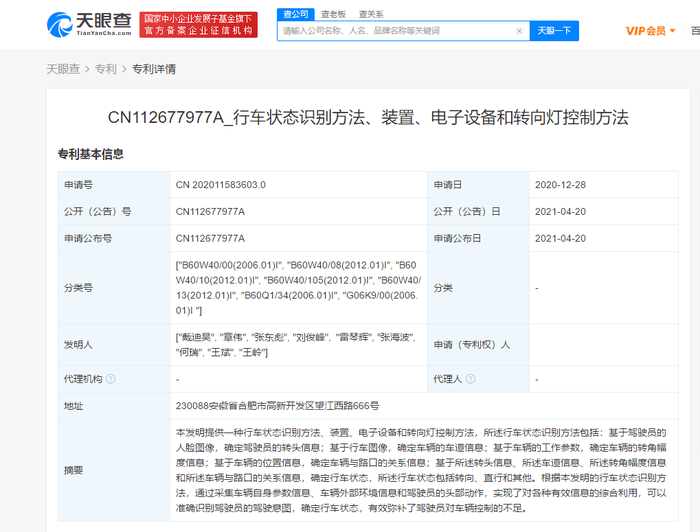Click the patent title CN112677977A heading
The width and height of the screenshot is (700, 532).
click(368, 117)
